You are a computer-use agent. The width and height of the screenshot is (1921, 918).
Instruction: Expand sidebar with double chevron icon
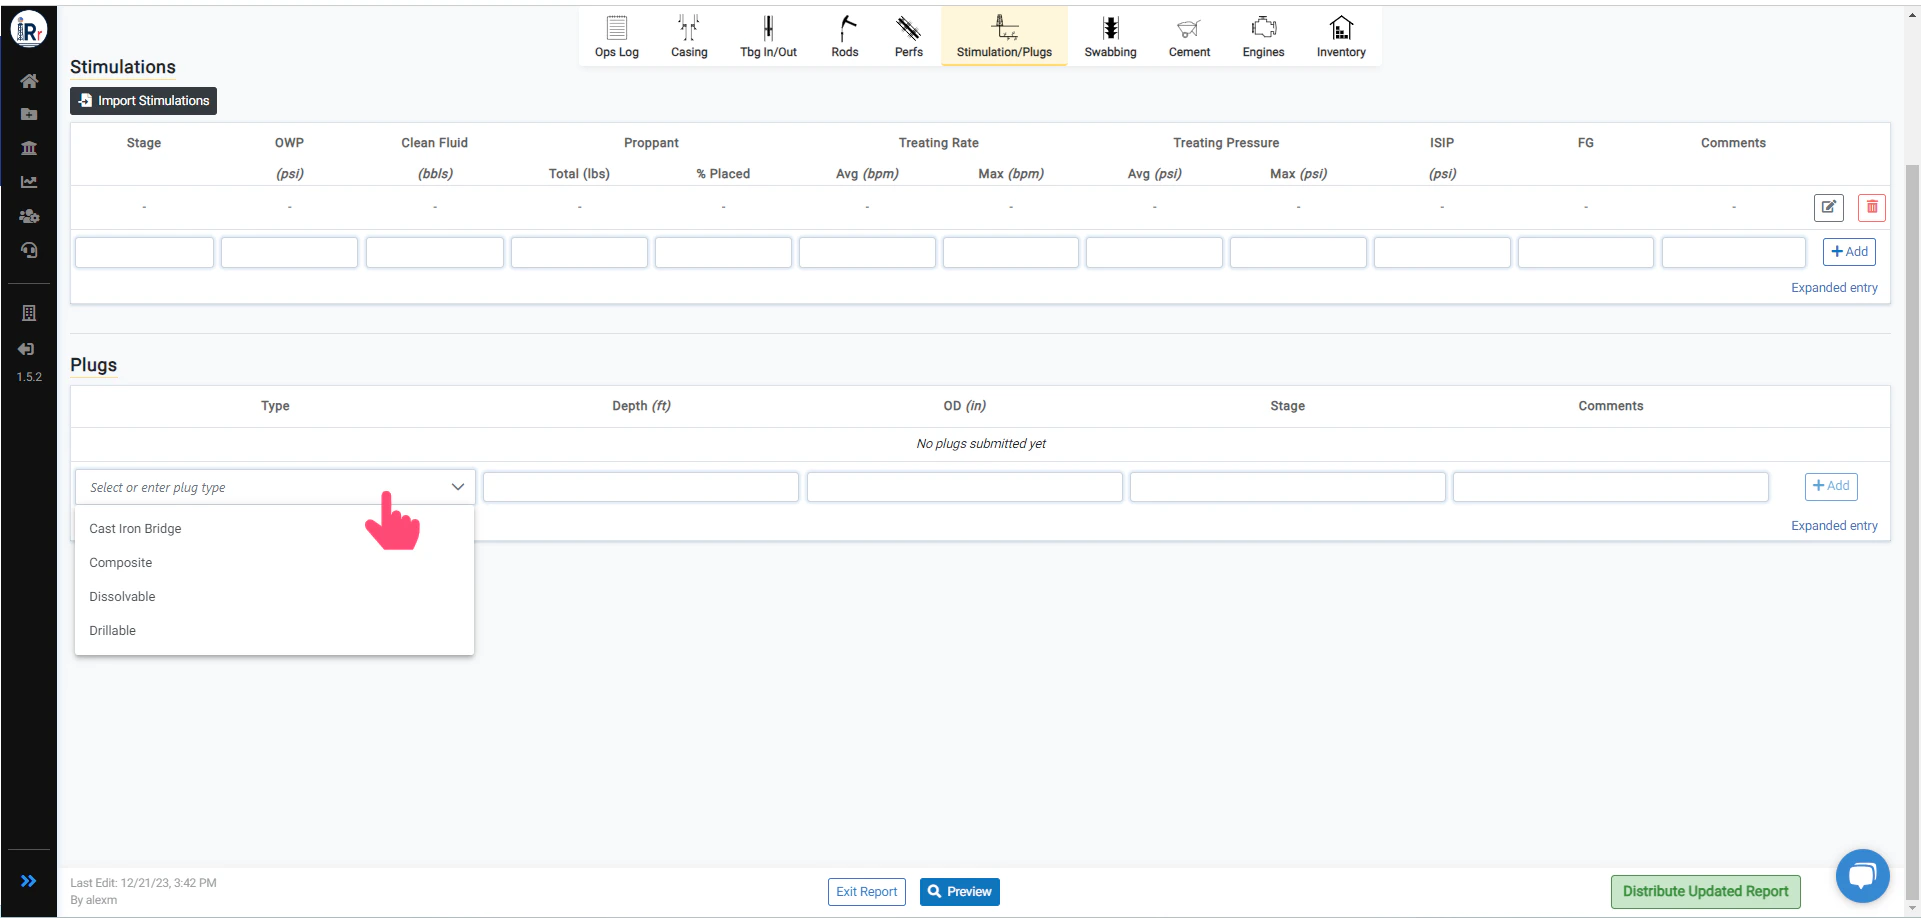[29, 881]
